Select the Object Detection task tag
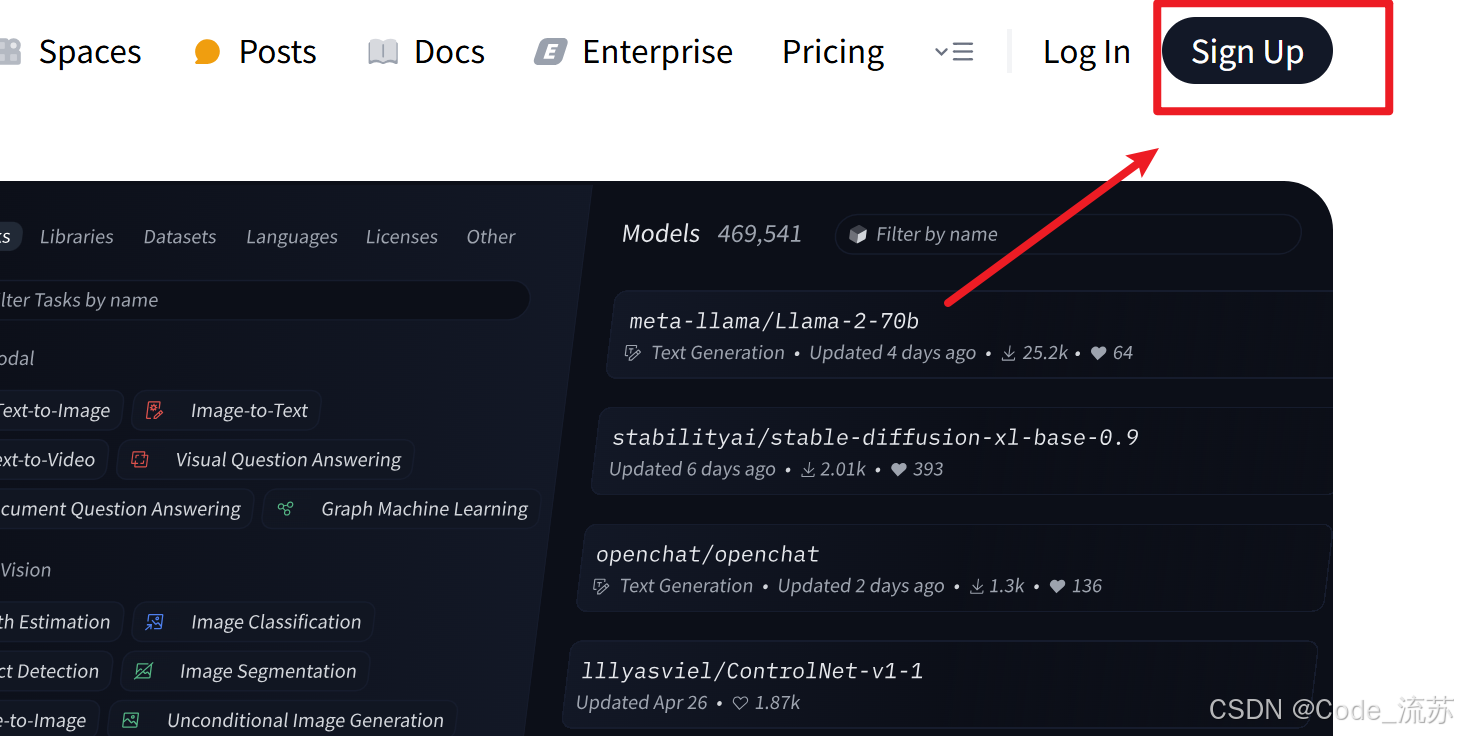This screenshot has width=1458, height=736. [x=55, y=671]
